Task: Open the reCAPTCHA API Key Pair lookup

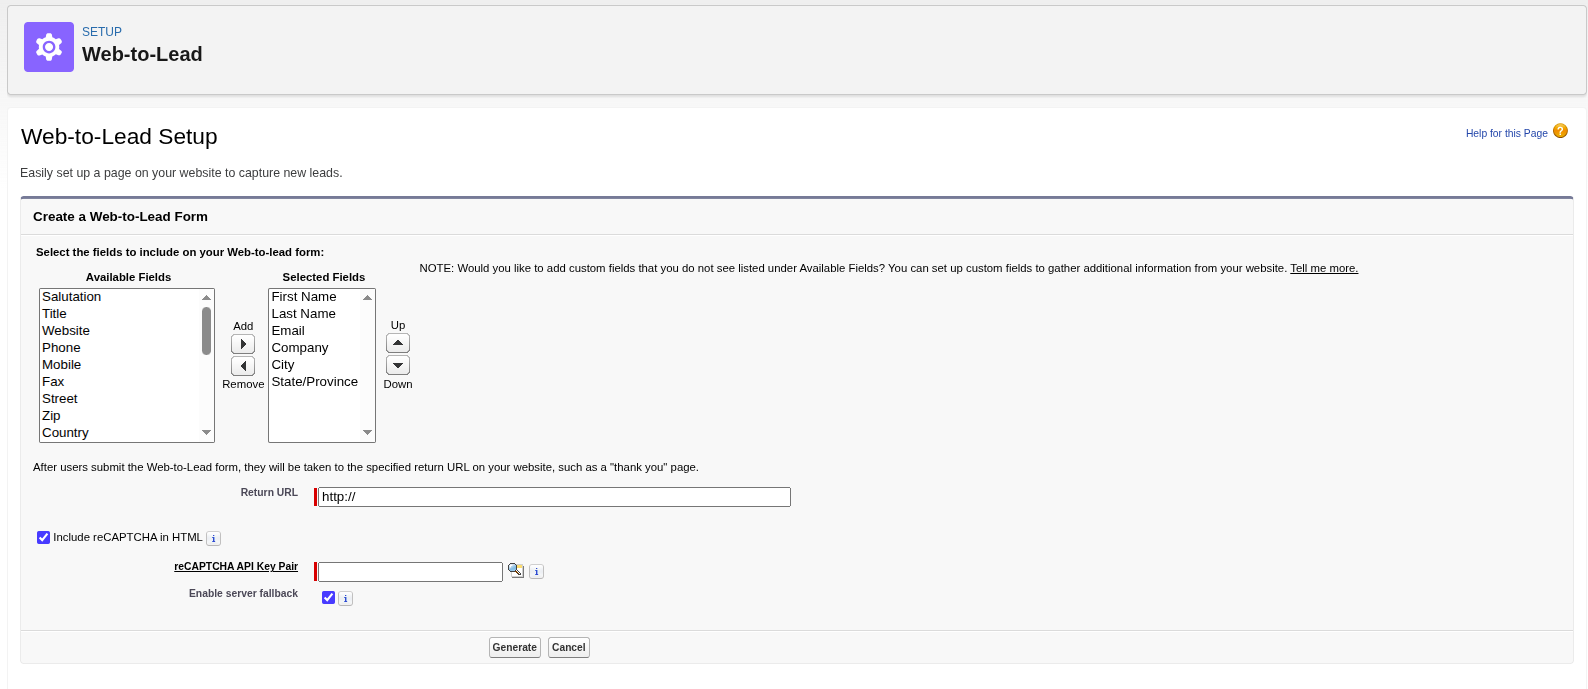Action: 516,571
